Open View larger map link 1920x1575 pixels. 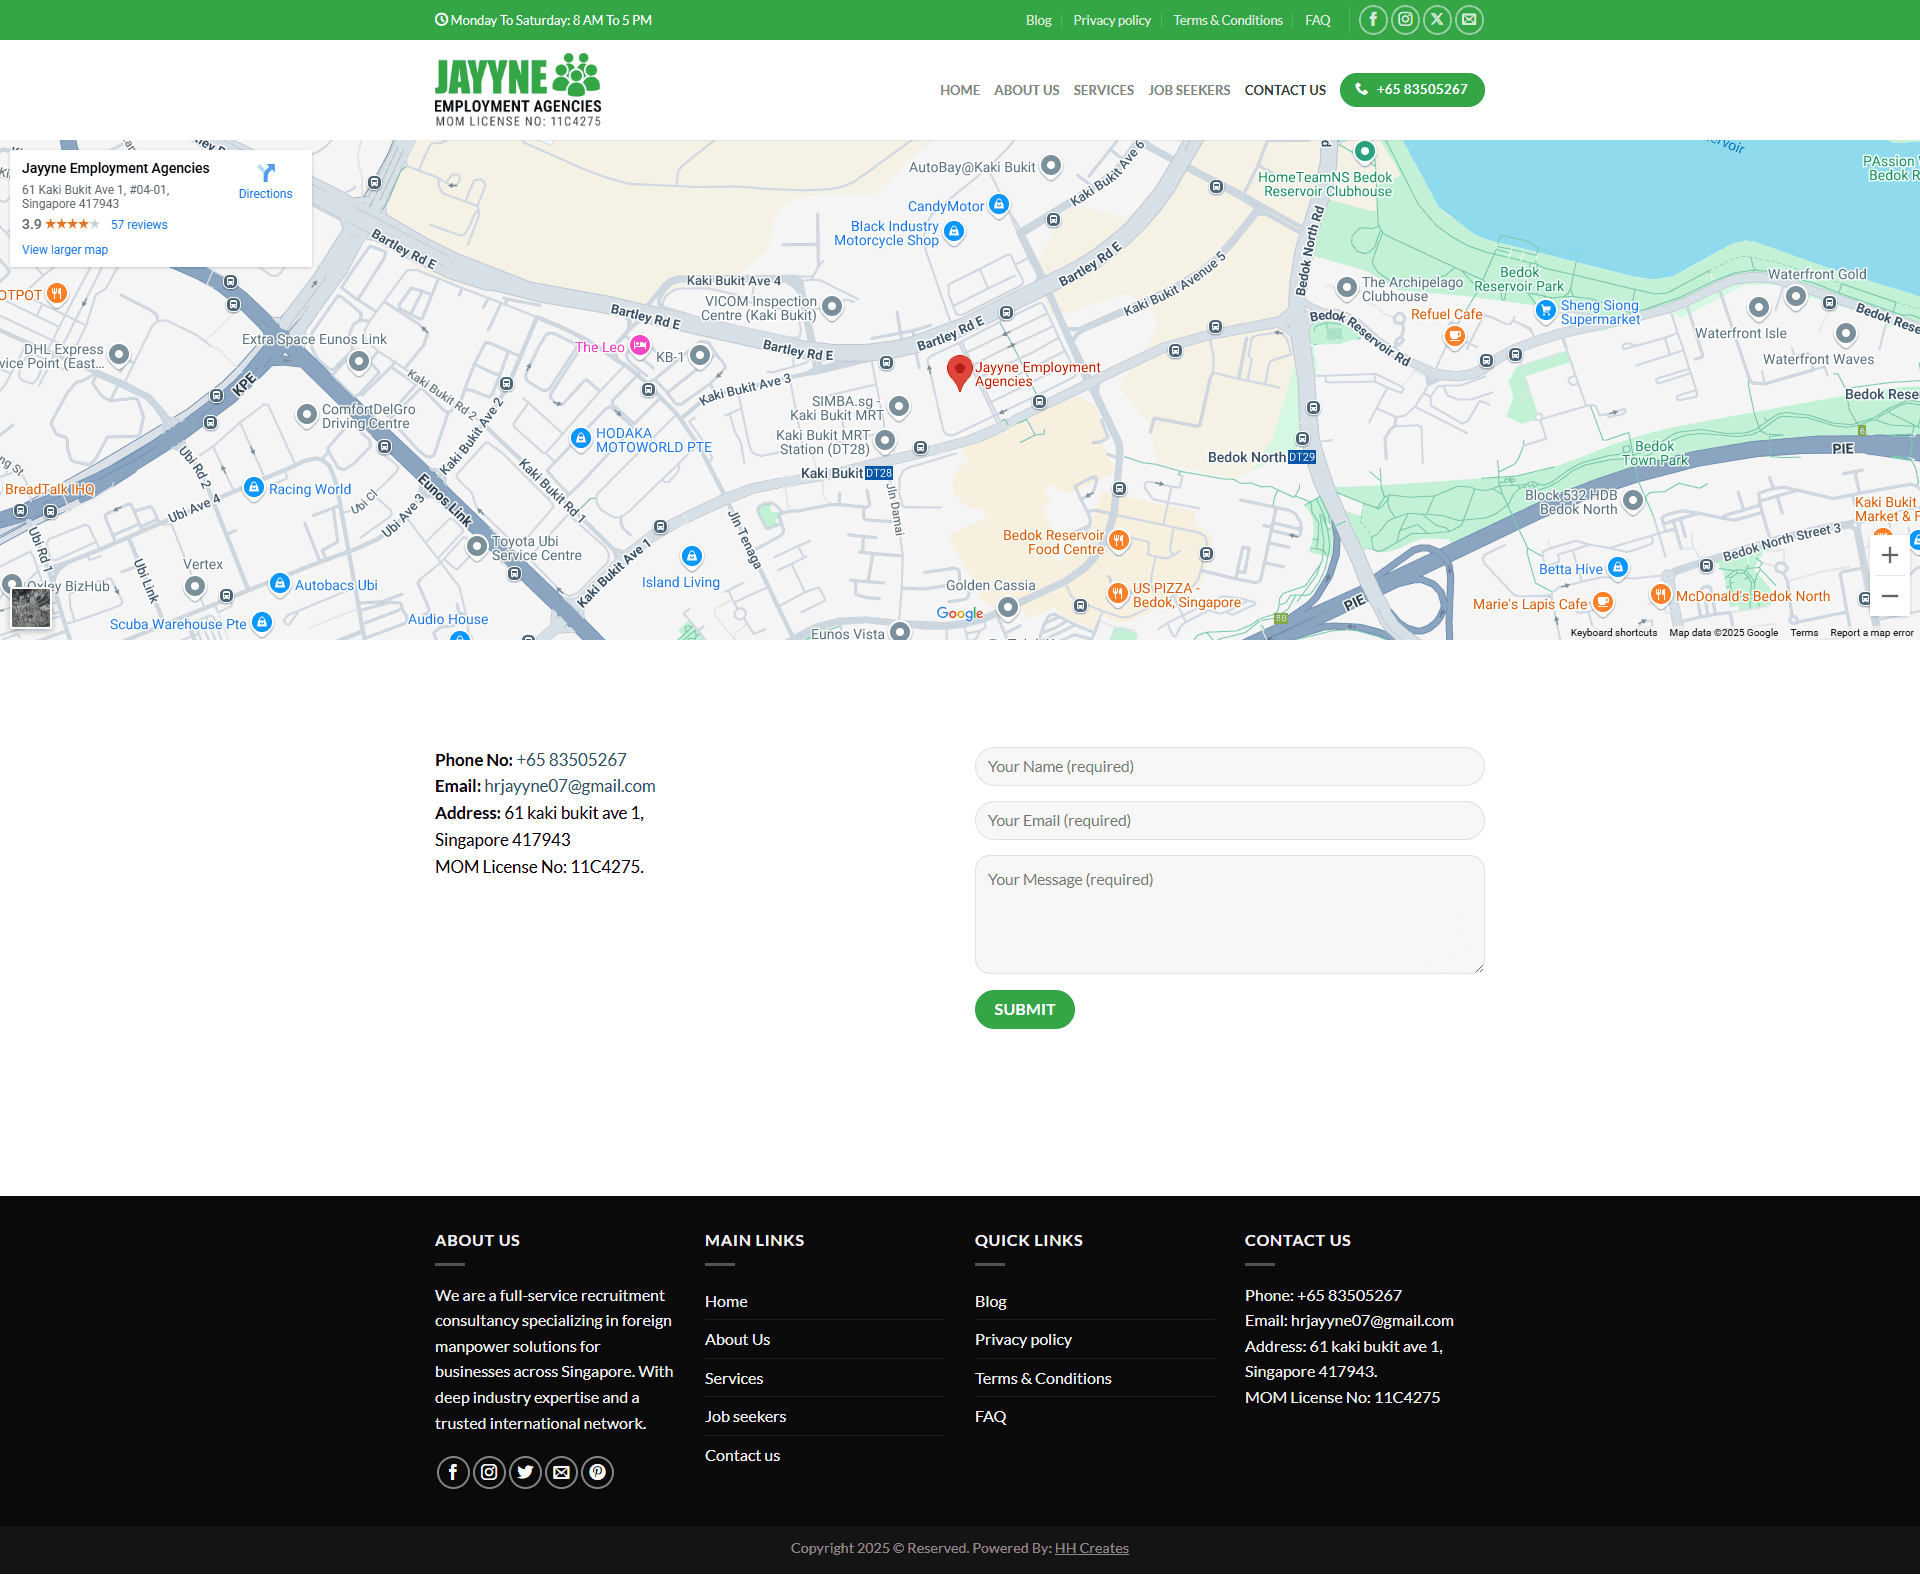(65, 250)
